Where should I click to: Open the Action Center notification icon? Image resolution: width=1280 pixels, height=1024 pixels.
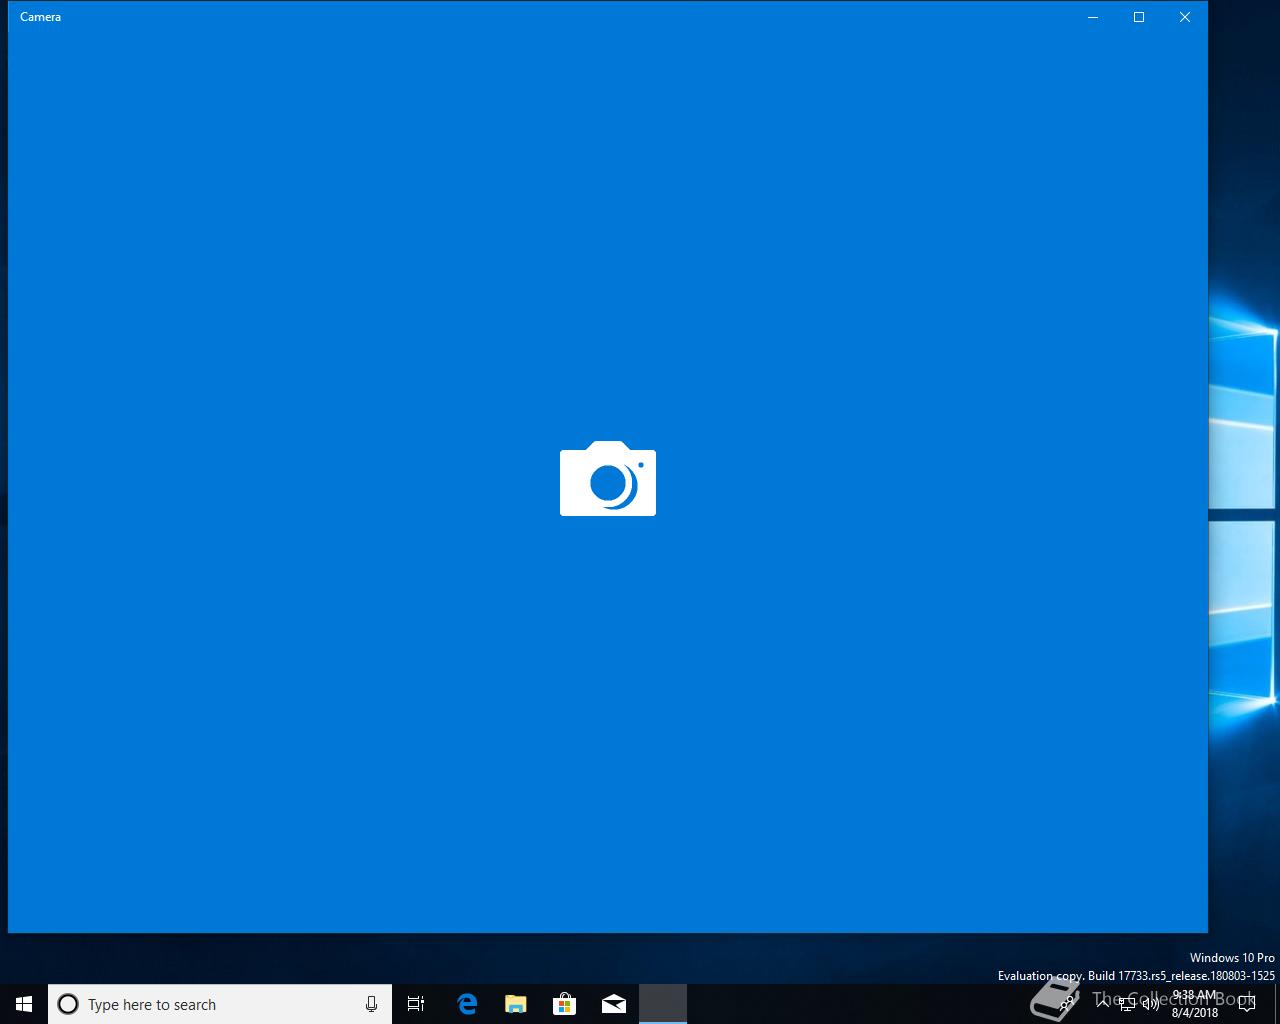[1246, 1004]
